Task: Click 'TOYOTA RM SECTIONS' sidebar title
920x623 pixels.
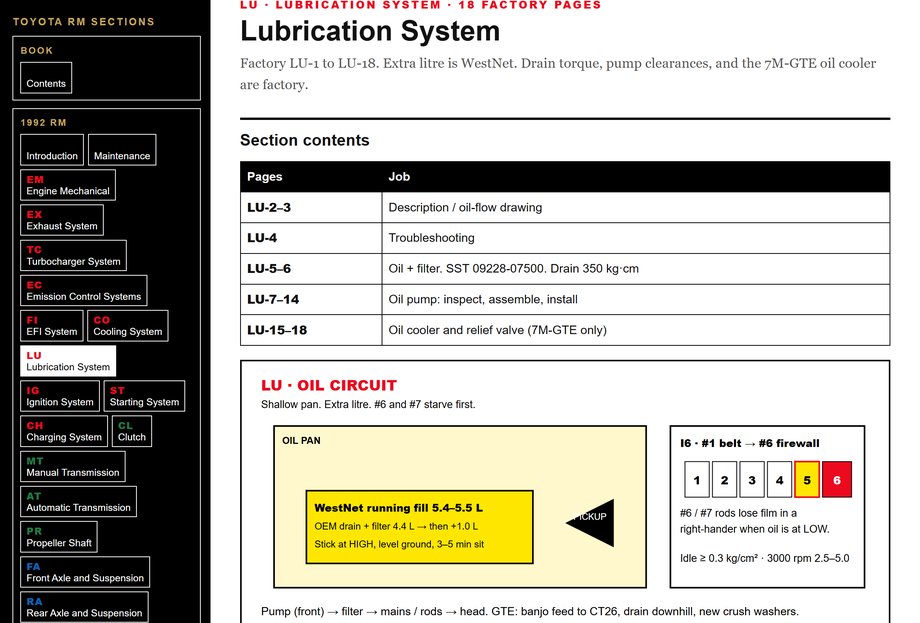Action: pyautogui.click(x=84, y=22)
